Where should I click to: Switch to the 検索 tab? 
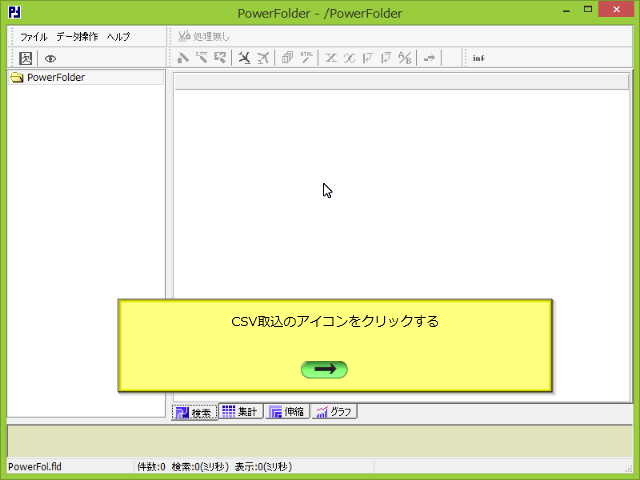[x=194, y=412]
